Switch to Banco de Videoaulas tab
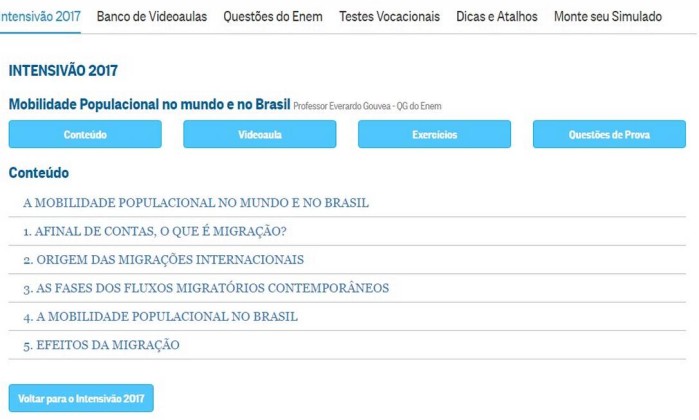 (x=152, y=17)
